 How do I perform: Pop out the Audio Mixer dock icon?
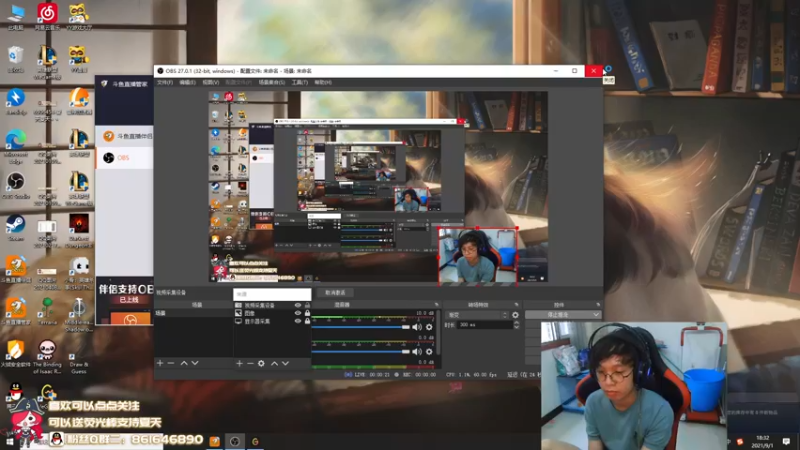tap(436, 305)
